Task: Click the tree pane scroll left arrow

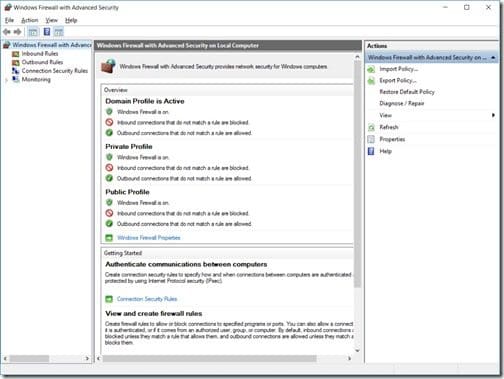Action: [5, 359]
